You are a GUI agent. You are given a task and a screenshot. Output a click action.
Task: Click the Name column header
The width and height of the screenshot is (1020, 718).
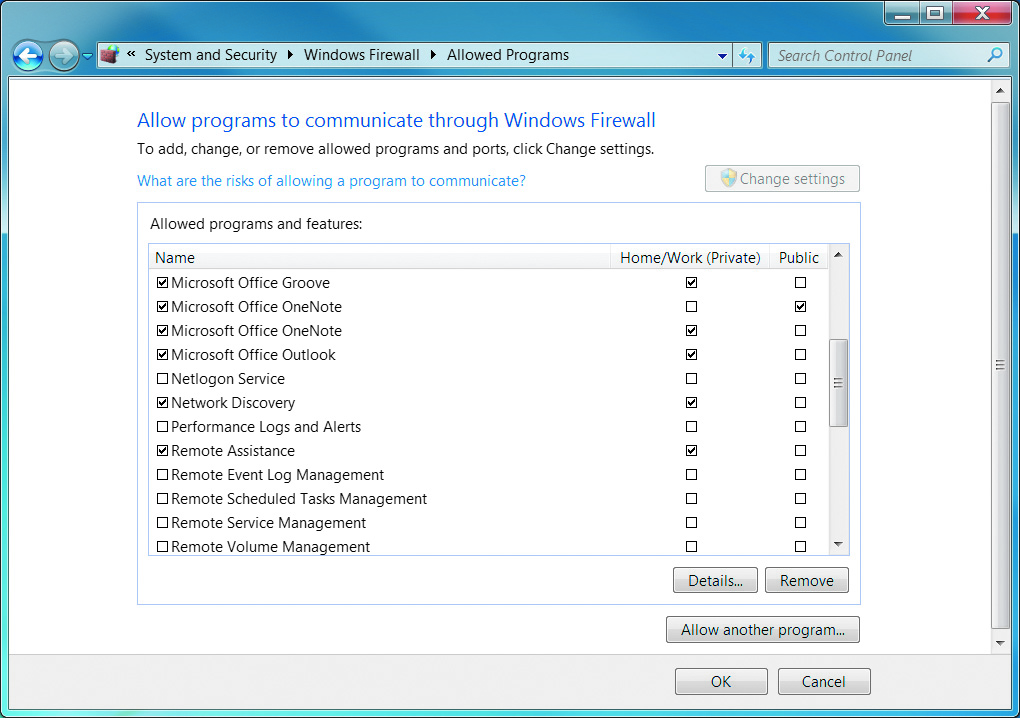pos(380,258)
